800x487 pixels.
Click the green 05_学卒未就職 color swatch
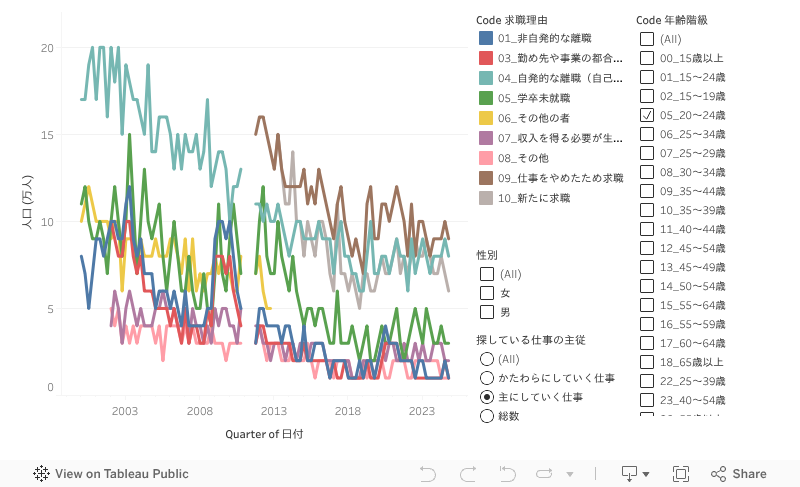point(486,98)
